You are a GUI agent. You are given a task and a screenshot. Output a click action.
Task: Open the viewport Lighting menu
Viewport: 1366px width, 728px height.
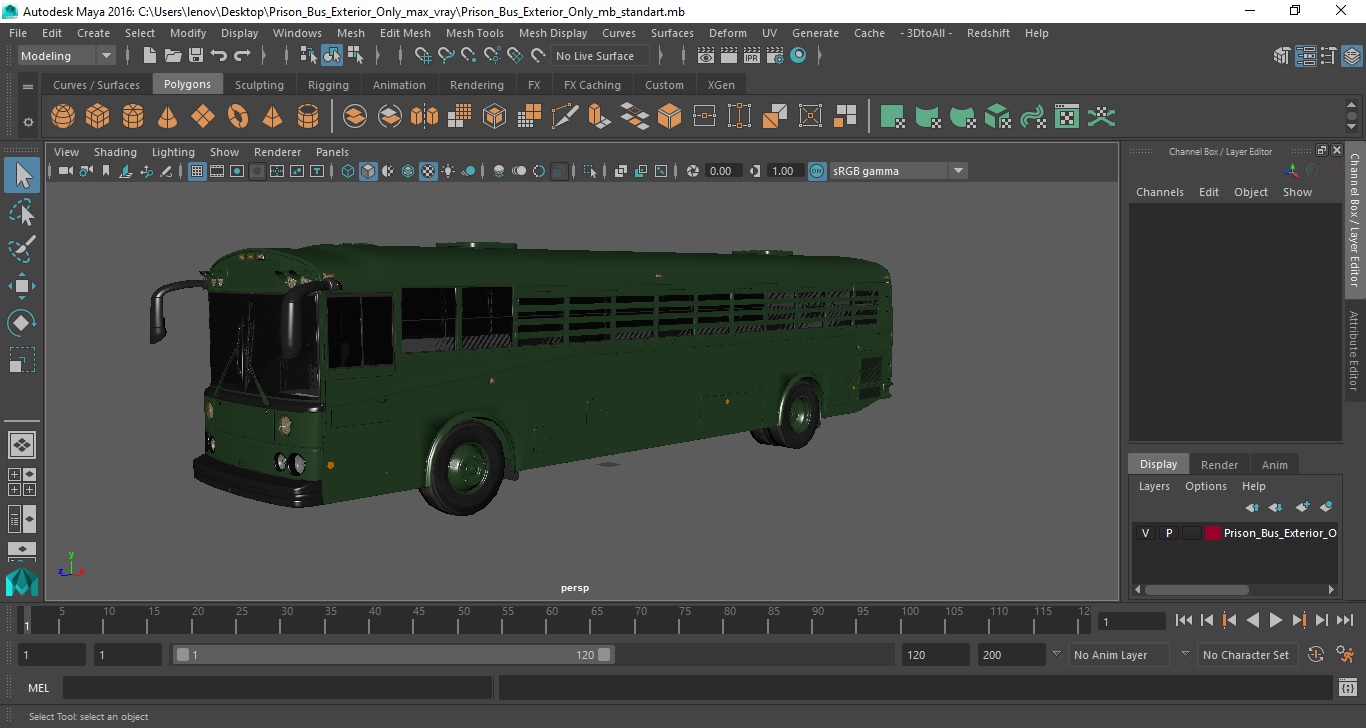pos(173,152)
